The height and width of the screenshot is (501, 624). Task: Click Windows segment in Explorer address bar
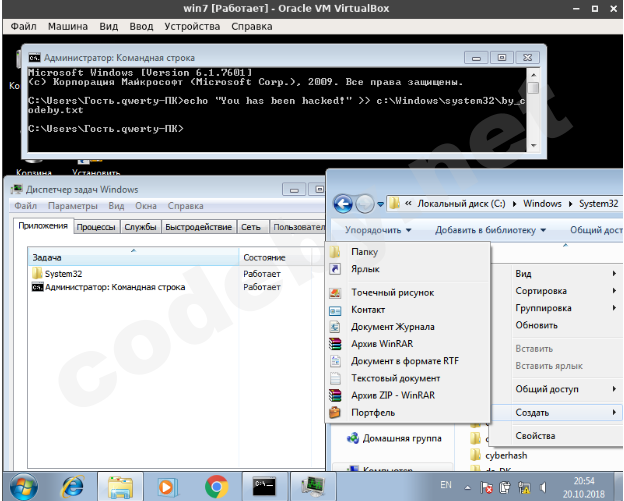coord(542,204)
